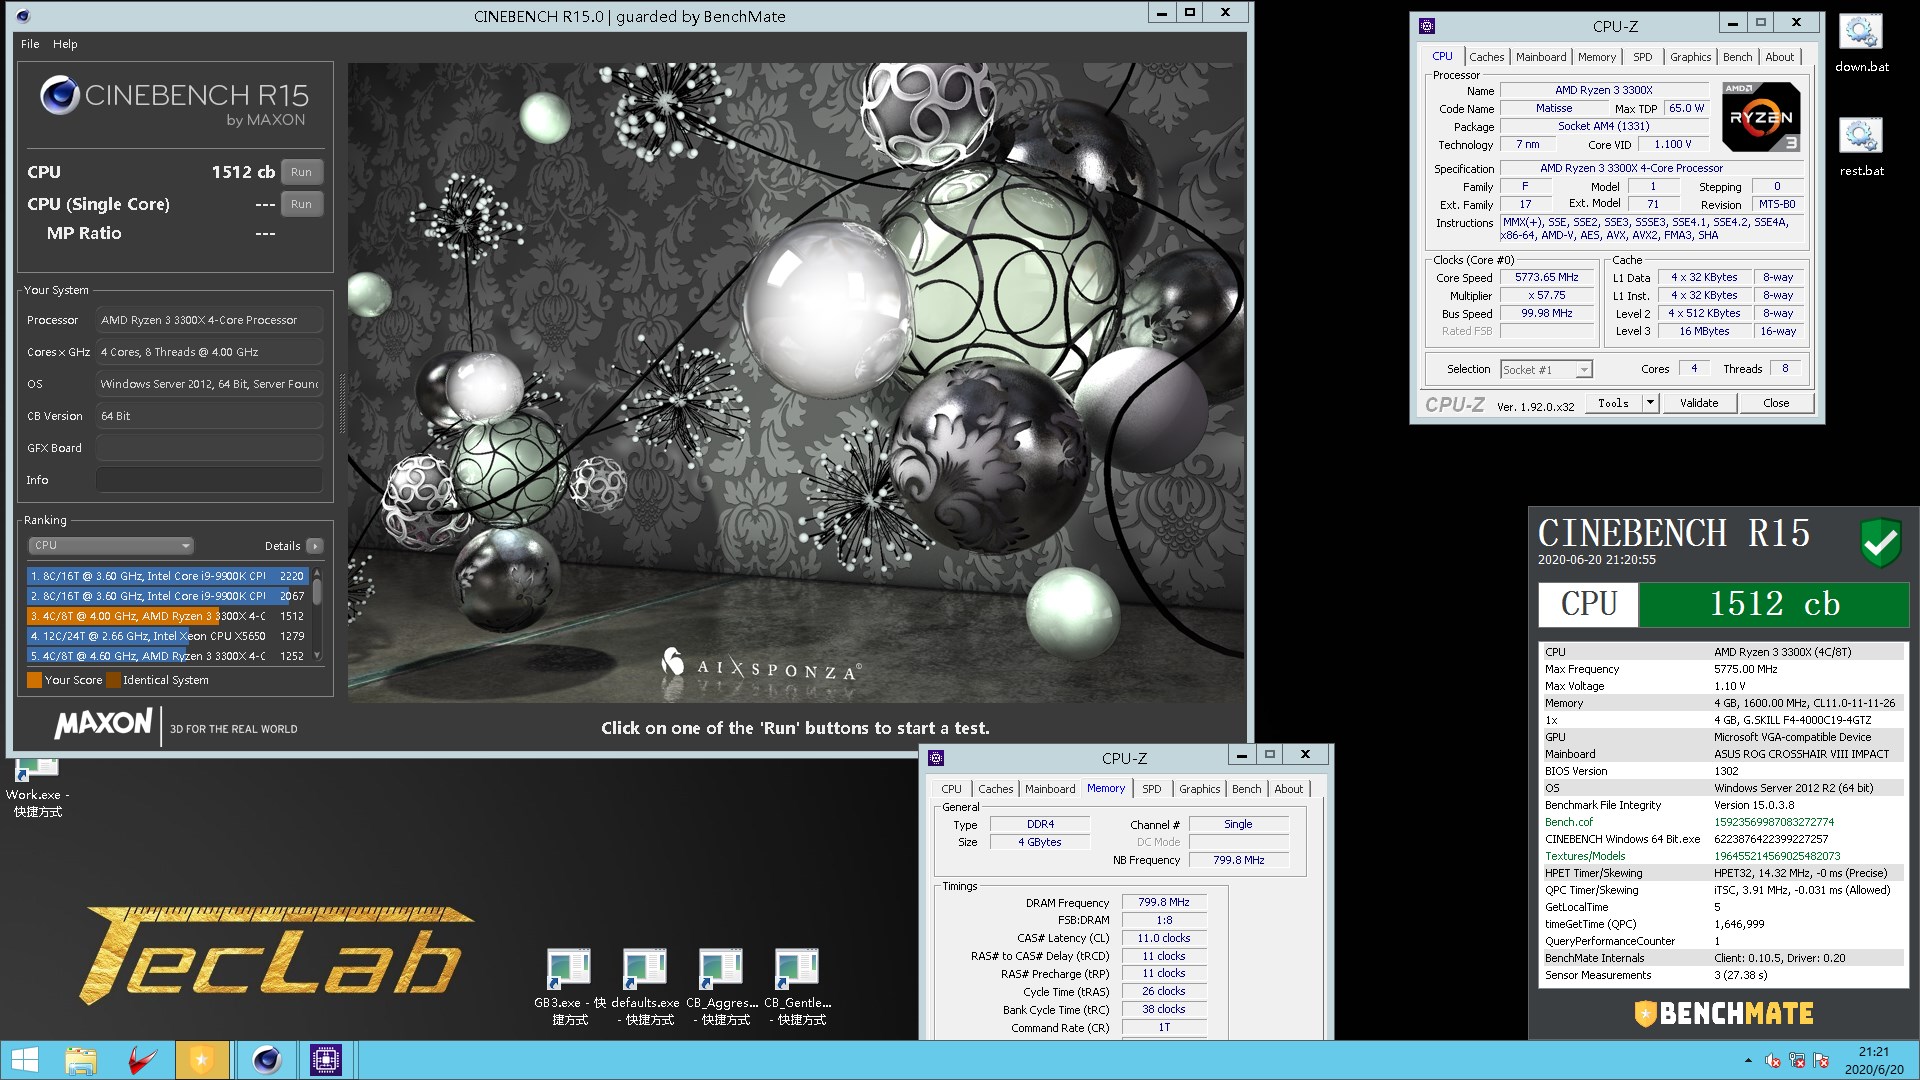
Task: Select ranking row 4 Intel Xeon X5650
Action: pyautogui.click(x=167, y=636)
